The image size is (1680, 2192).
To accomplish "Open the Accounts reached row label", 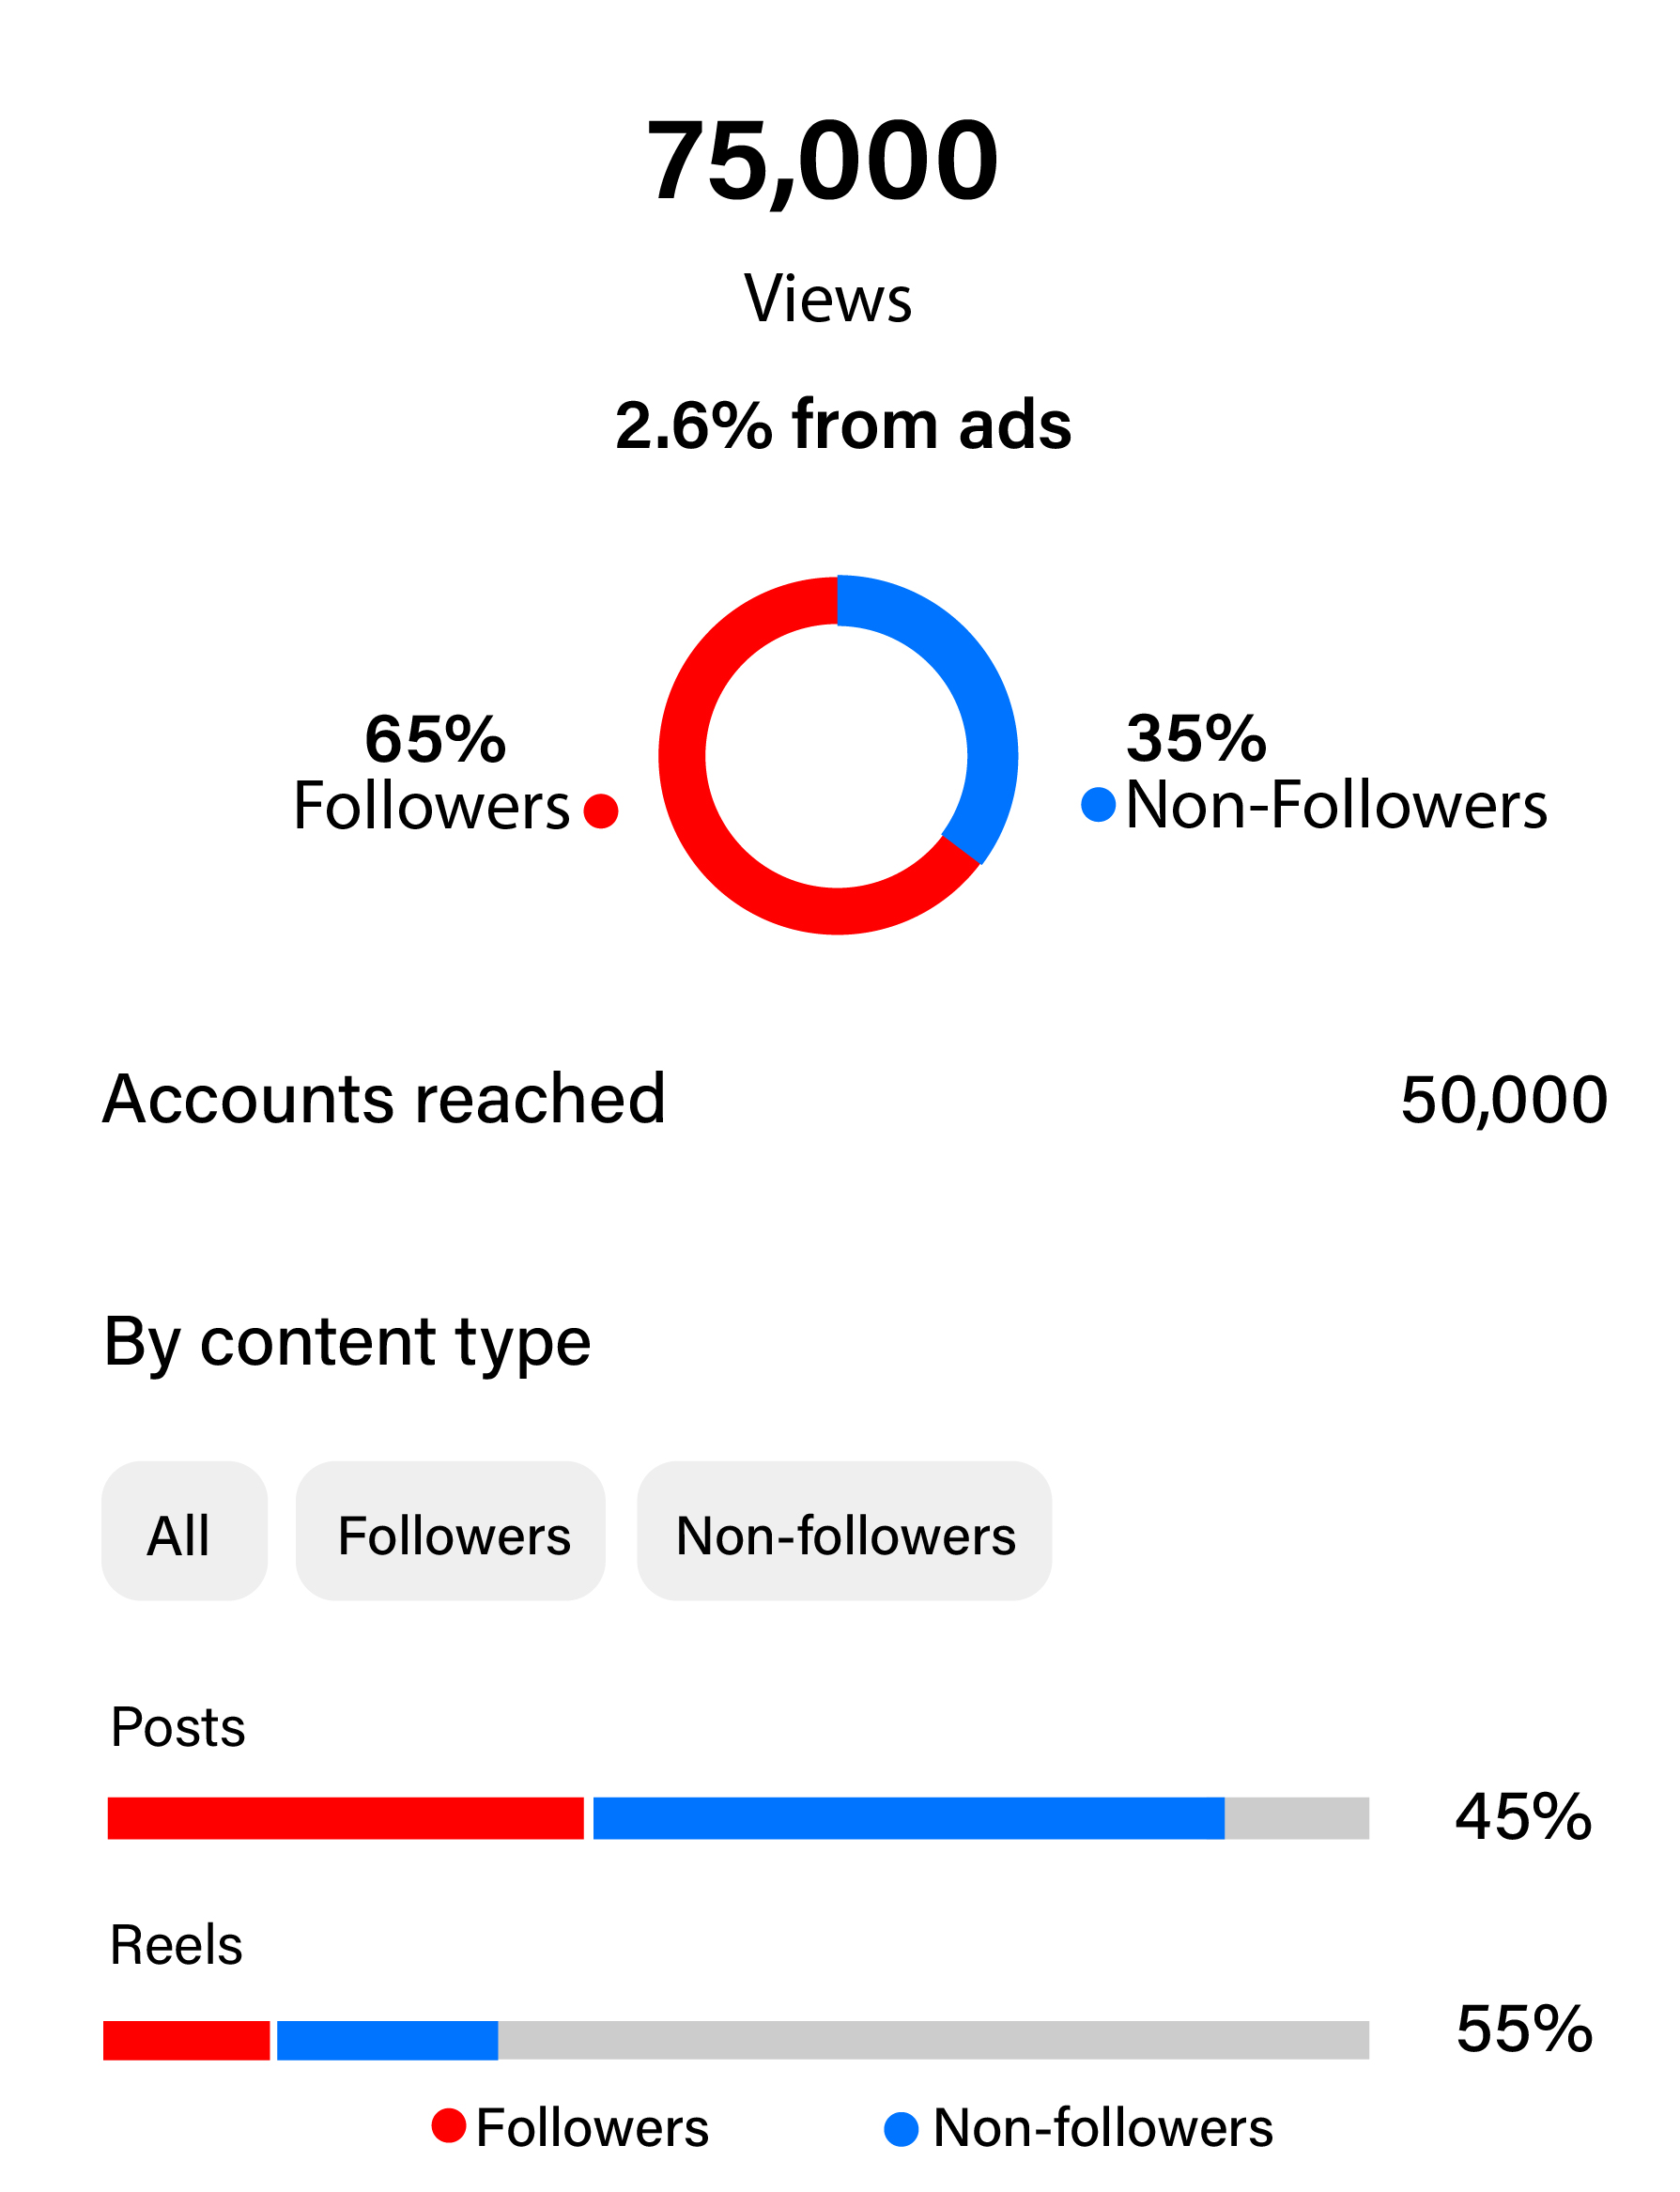I will 384,1099.
